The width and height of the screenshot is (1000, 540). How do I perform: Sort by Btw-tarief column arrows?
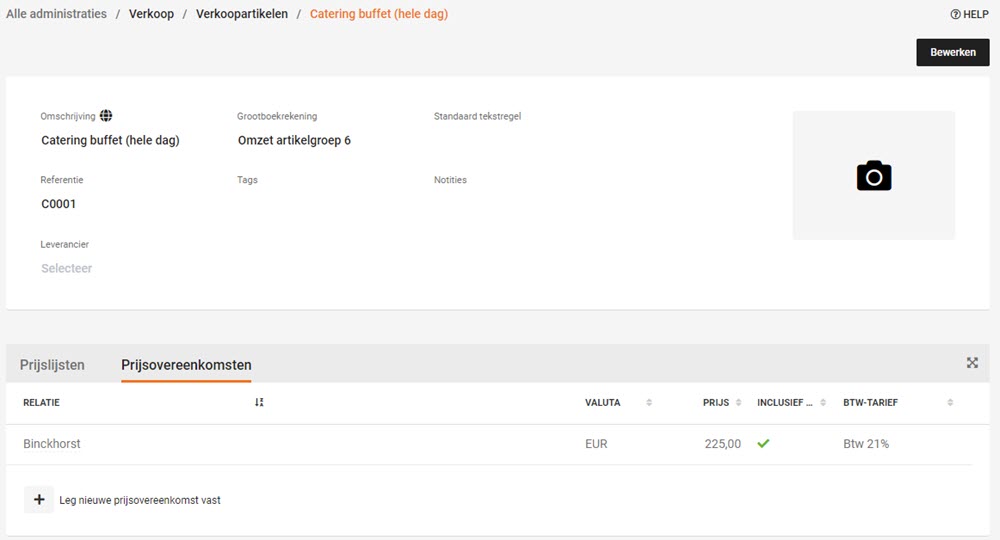click(x=950, y=402)
